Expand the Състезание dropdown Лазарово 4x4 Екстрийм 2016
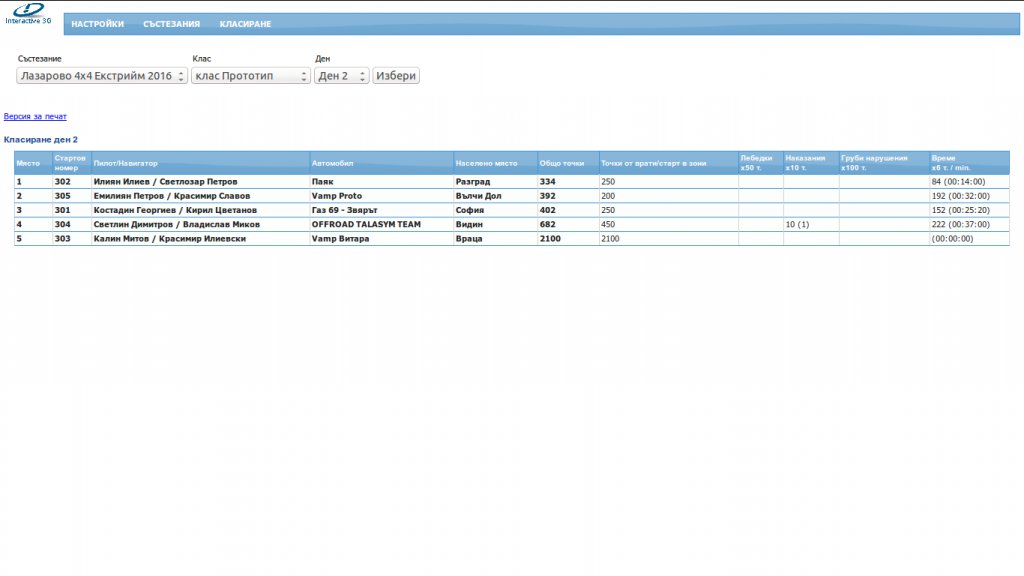Viewport: 1024px width, 576px height. click(x=102, y=76)
